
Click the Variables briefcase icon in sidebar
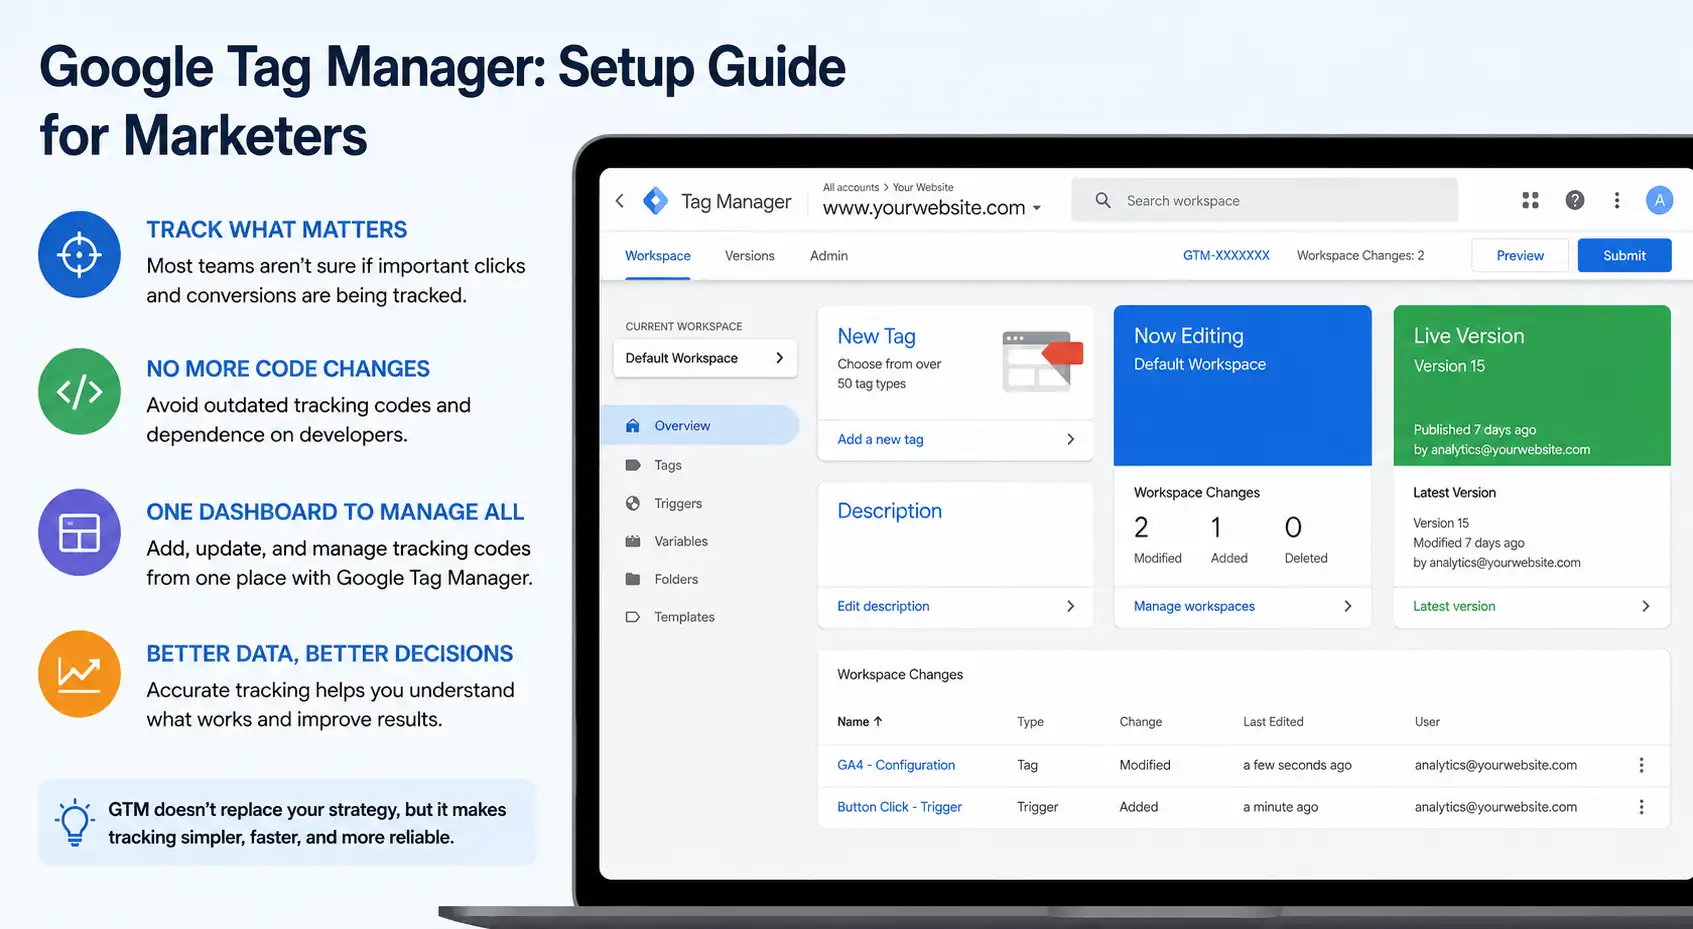pos(632,541)
